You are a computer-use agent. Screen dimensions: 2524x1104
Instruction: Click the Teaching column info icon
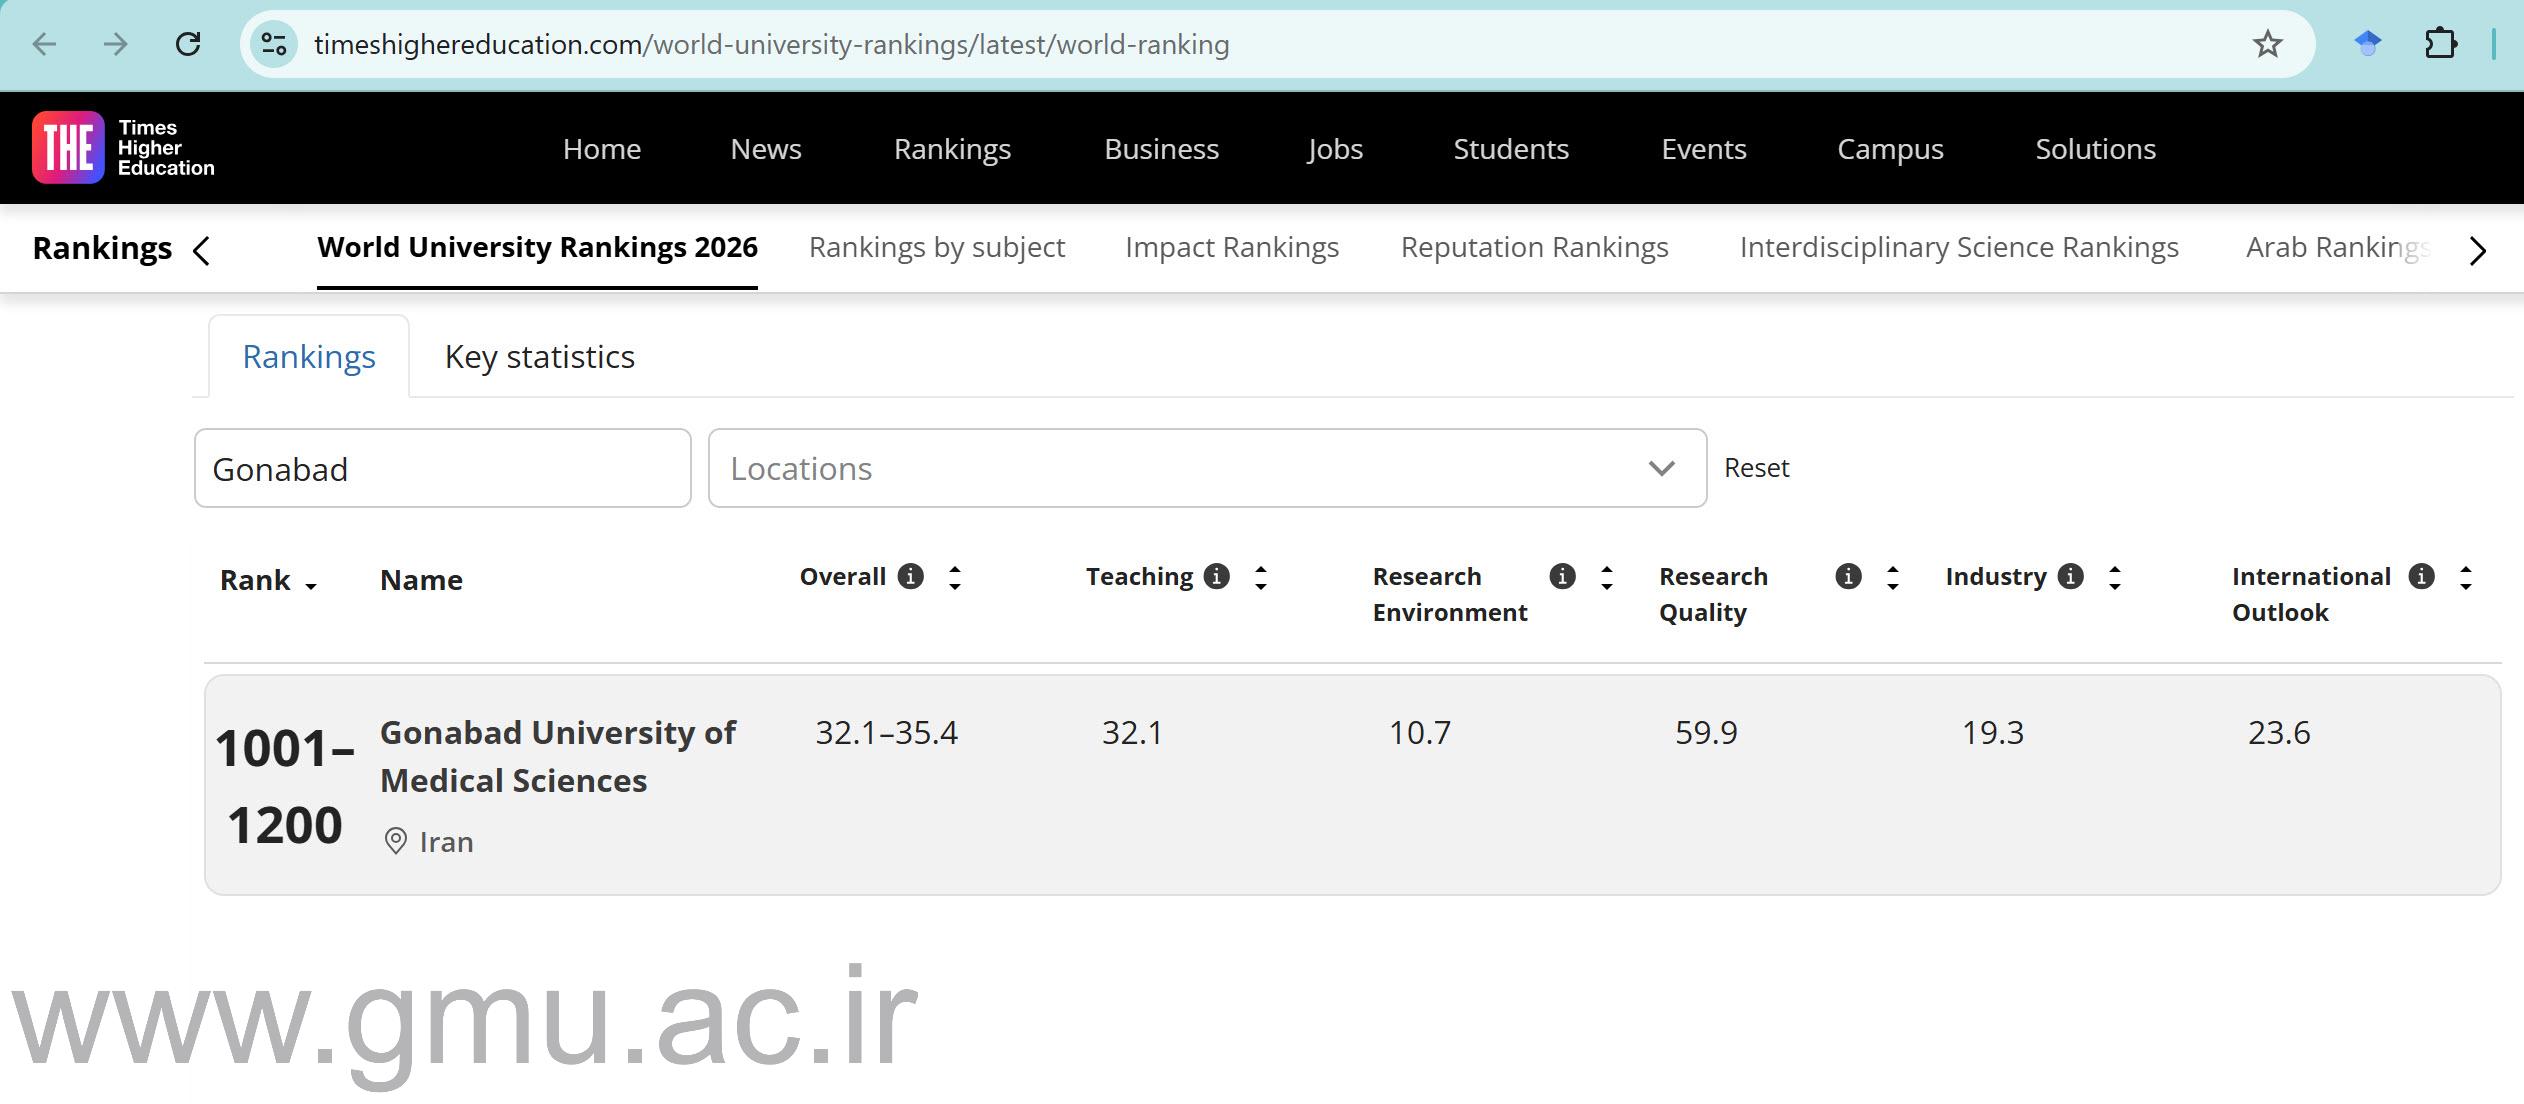point(1216,576)
